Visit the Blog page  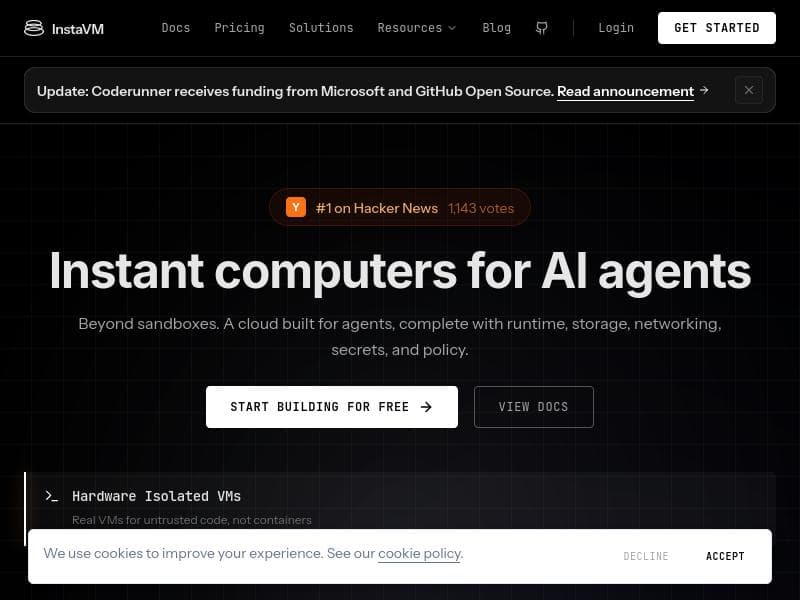click(496, 28)
